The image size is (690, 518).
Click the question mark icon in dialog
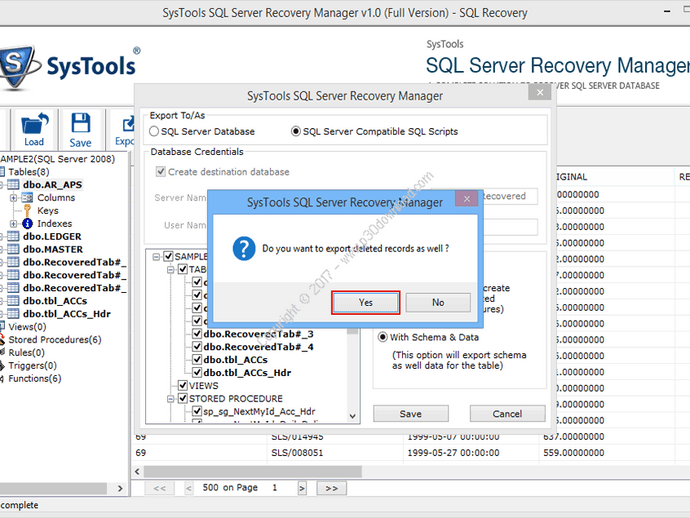244,249
